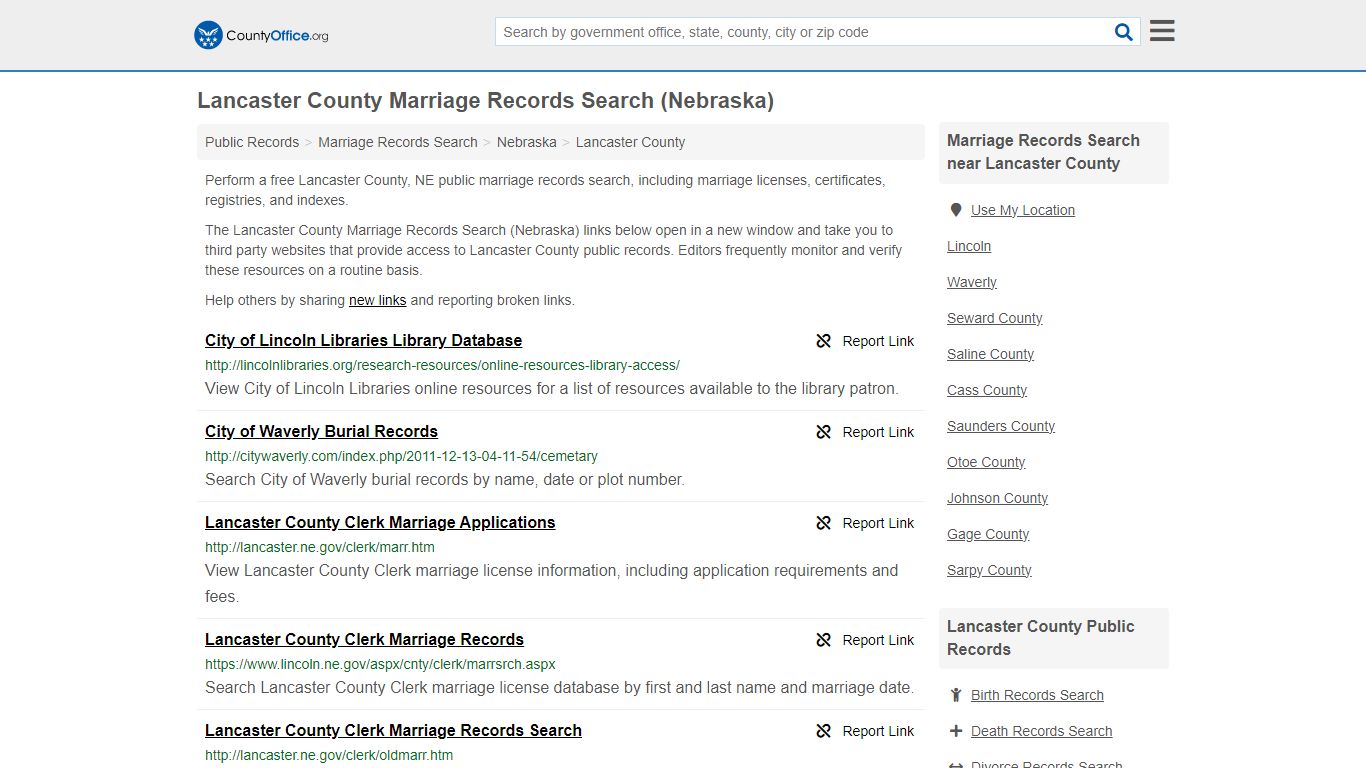Visit the lincolnlibraries.org URL

(x=442, y=365)
